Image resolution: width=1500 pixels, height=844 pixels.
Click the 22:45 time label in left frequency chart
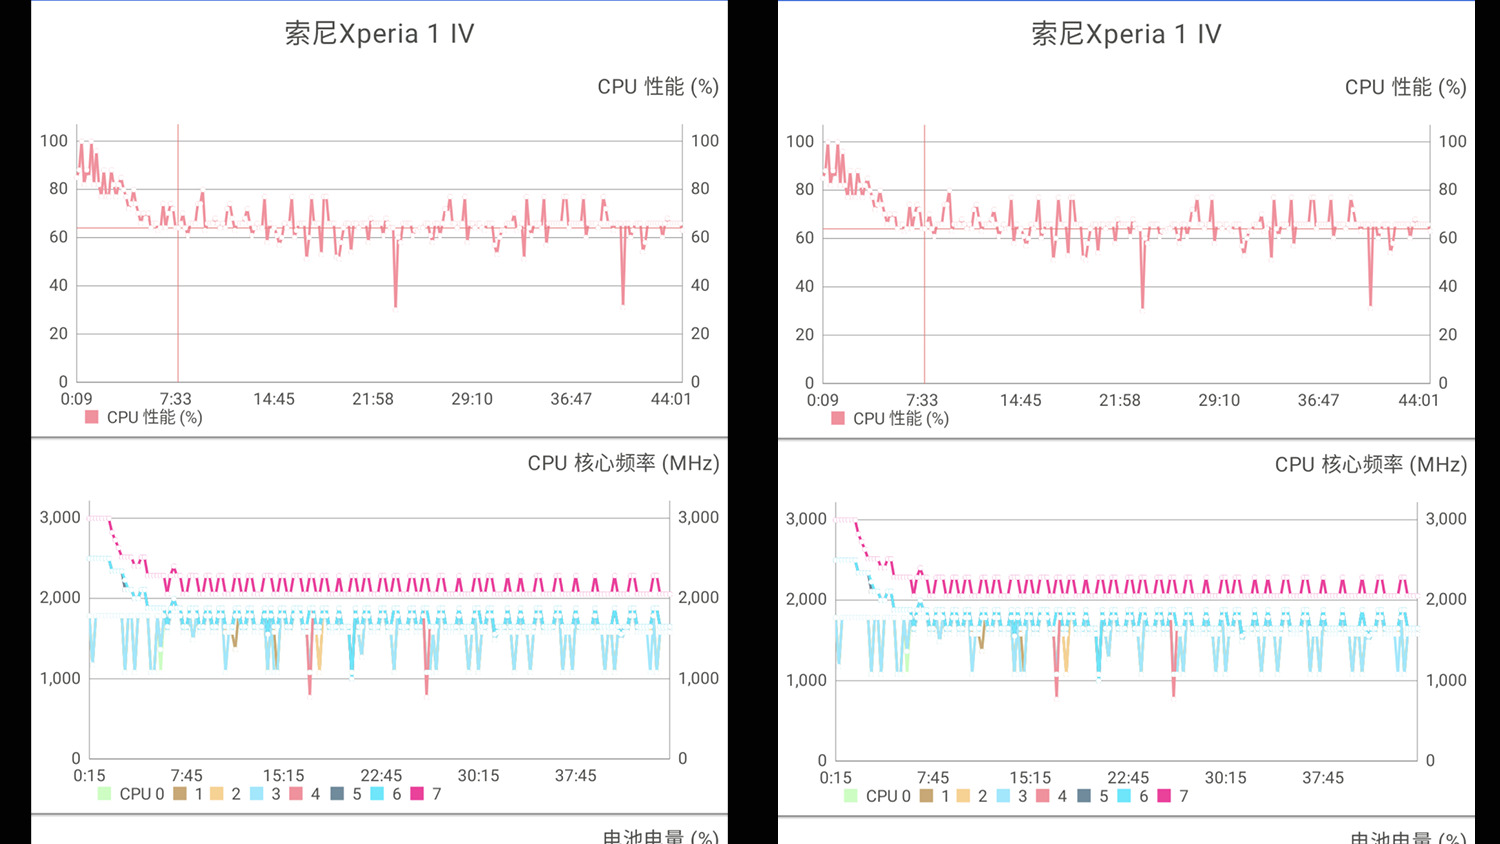point(381,776)
